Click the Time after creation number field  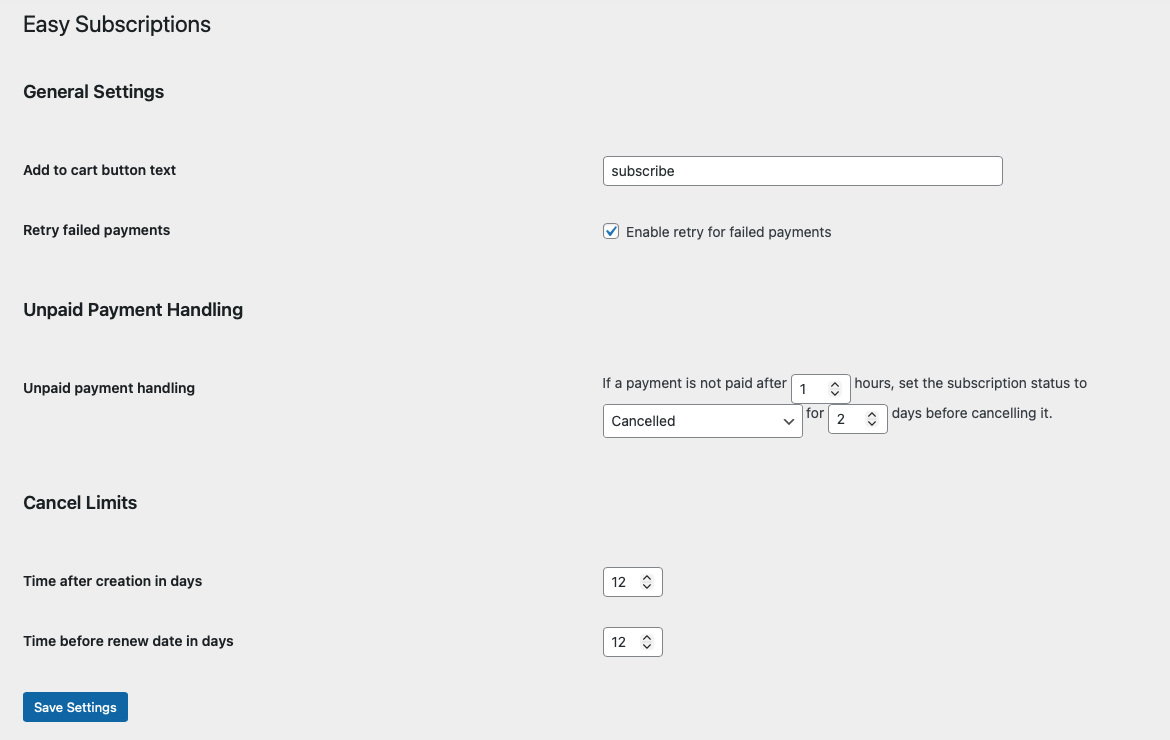(622, 581)
